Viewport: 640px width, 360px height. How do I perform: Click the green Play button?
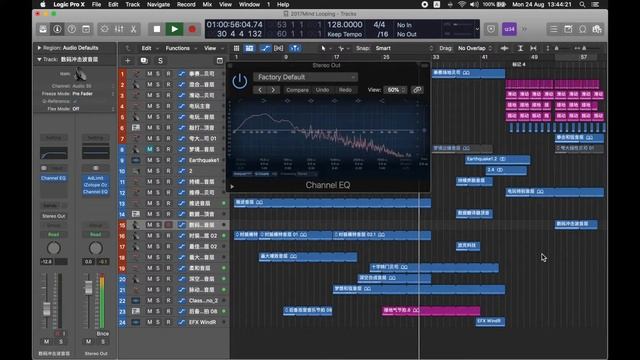click(x=174, y=29)
